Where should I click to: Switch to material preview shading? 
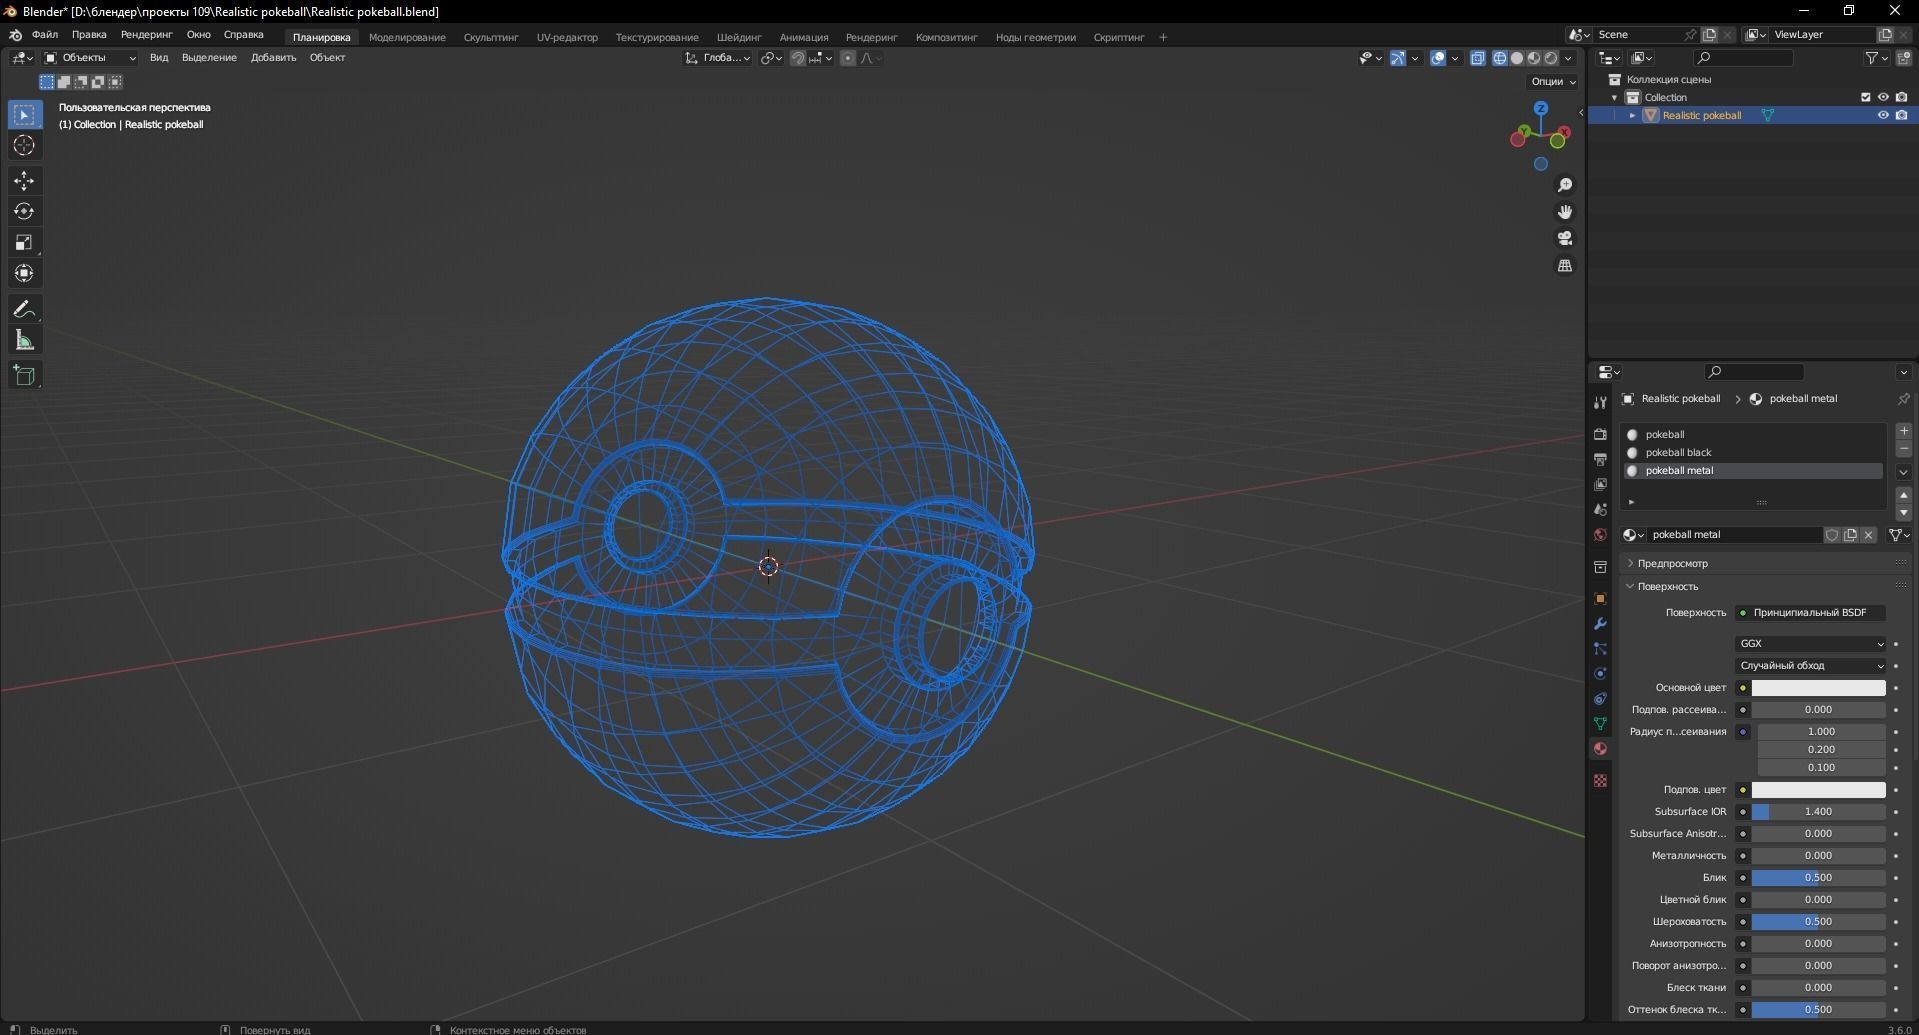coord(1533,58)
